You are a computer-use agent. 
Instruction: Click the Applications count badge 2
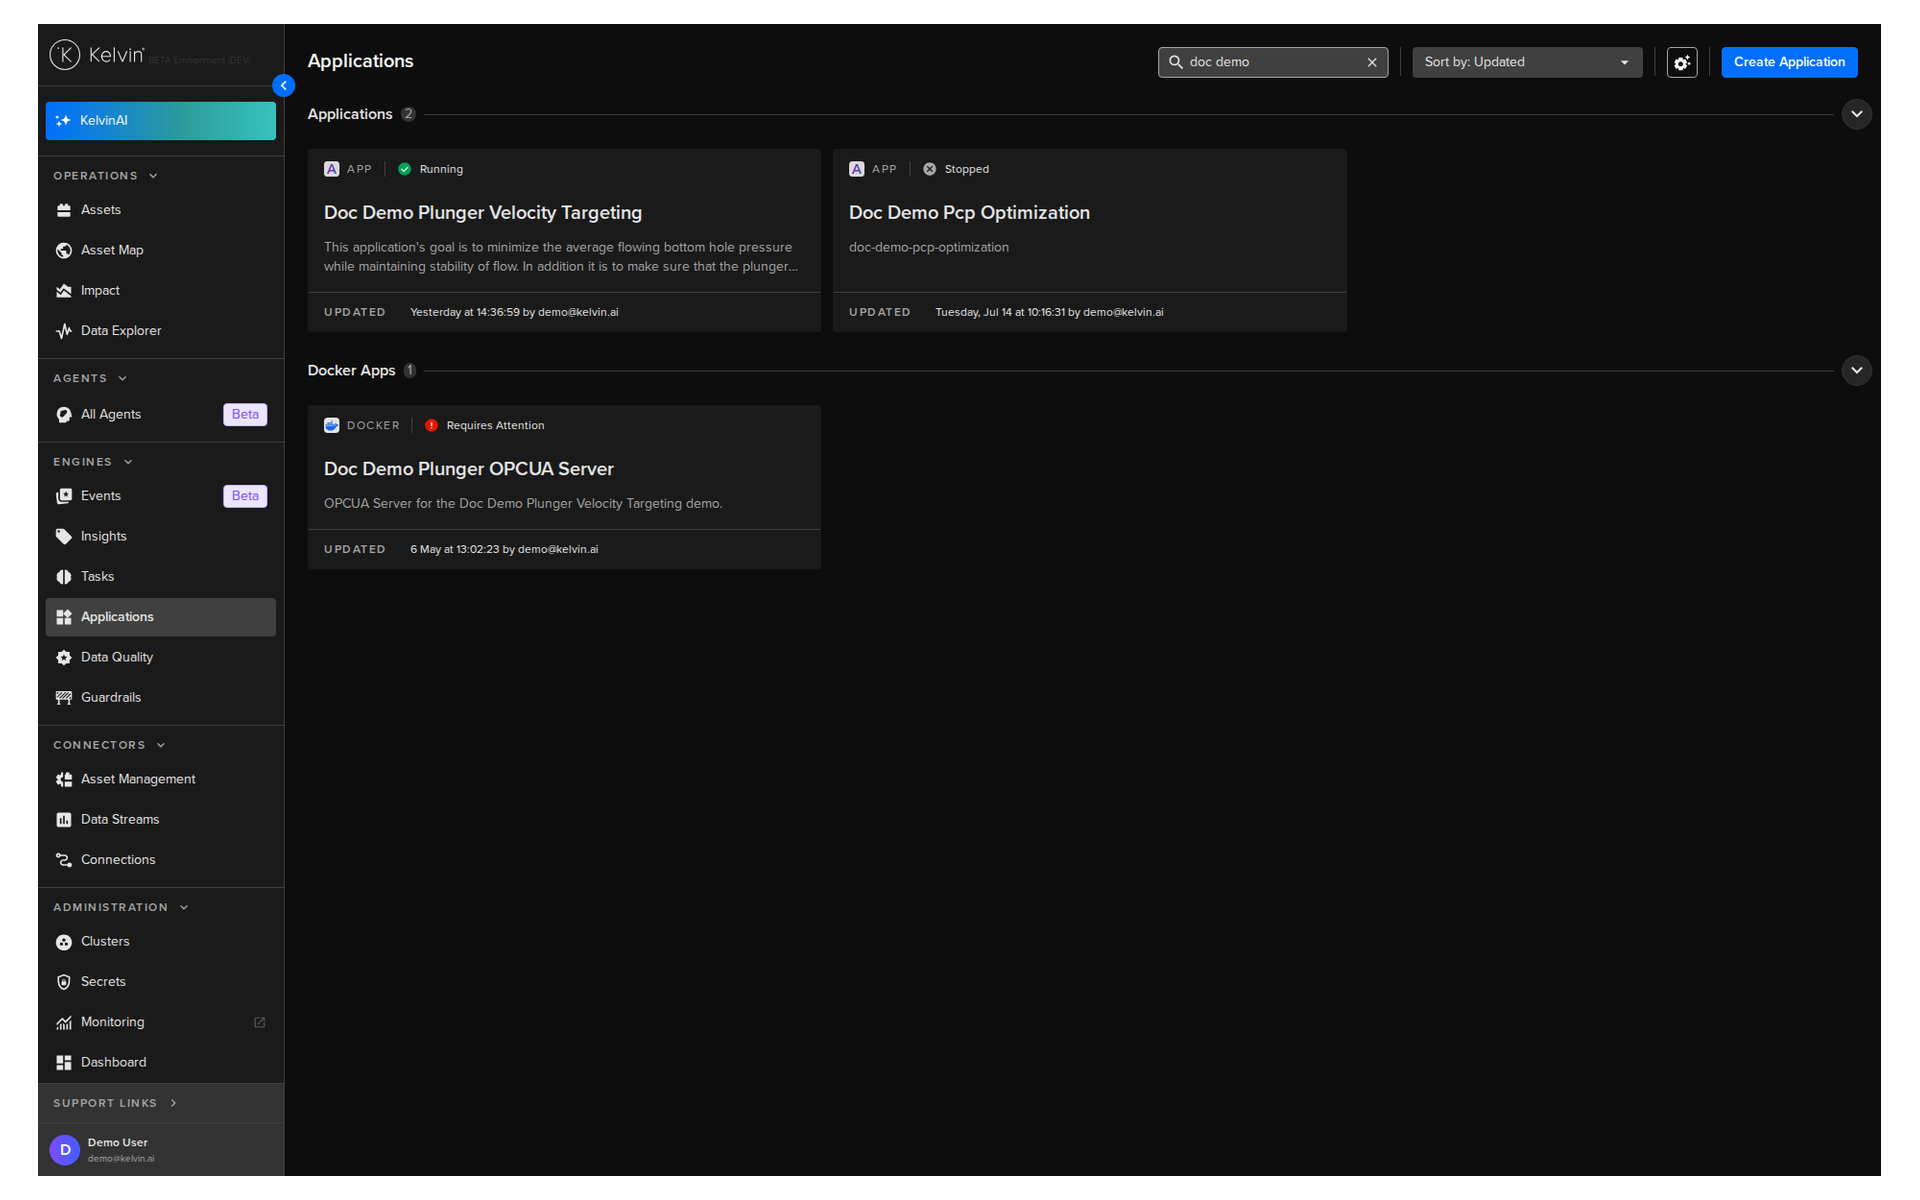click(408, 114)
